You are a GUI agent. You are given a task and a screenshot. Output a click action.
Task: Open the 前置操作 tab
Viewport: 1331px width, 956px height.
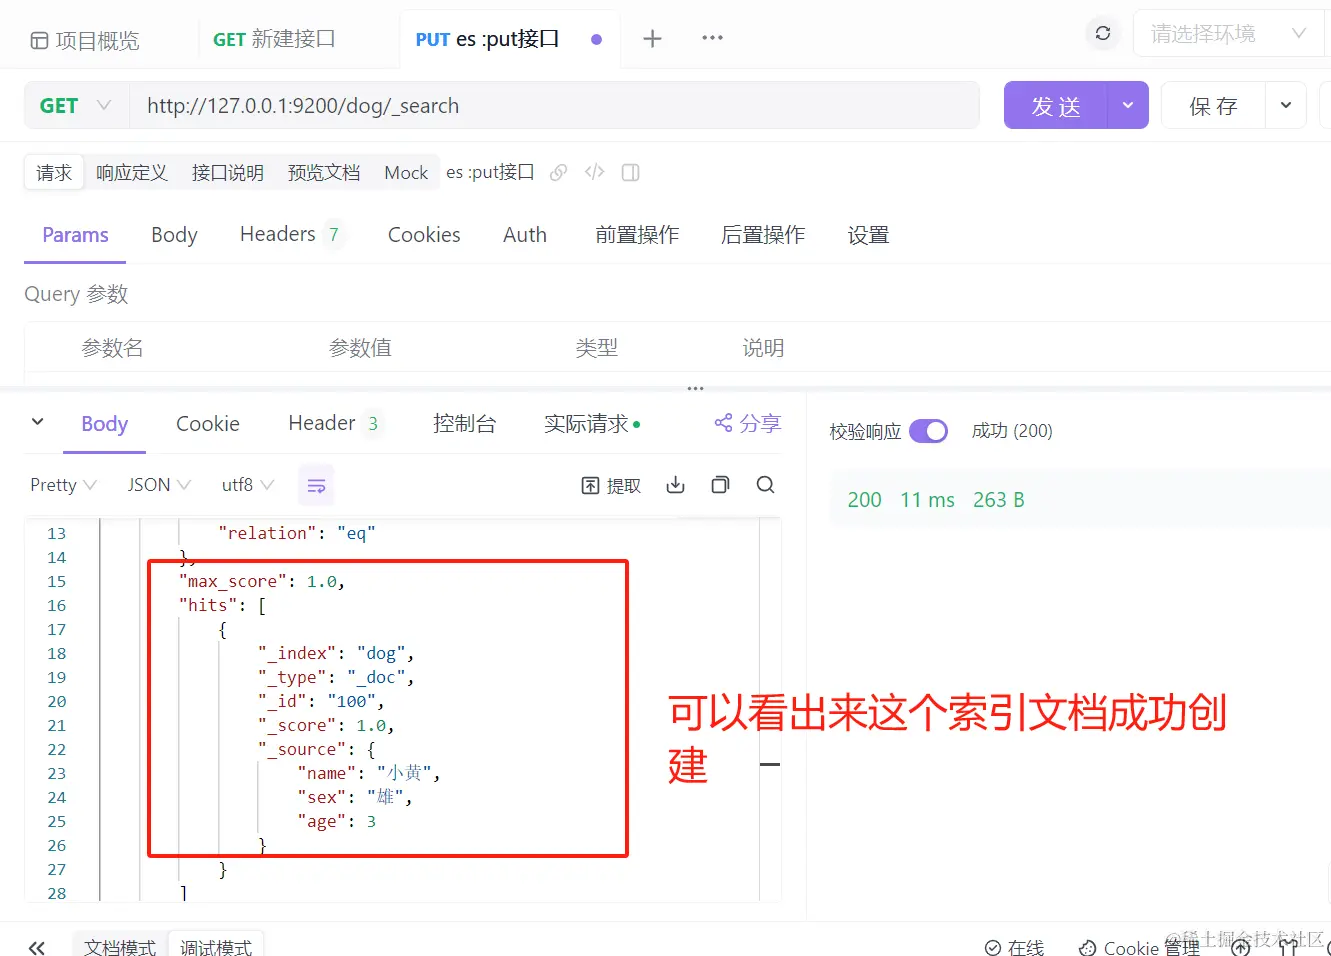coord(637,235)
